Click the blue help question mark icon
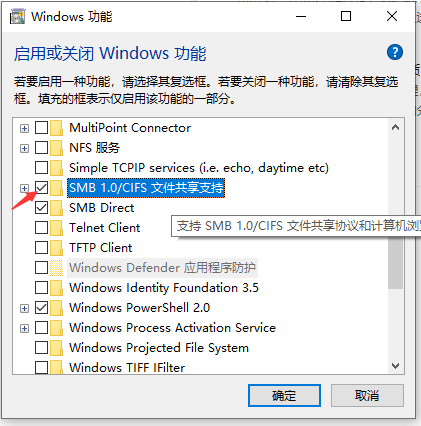This screenshot has height=426, width=421. (x=395, y=52)
